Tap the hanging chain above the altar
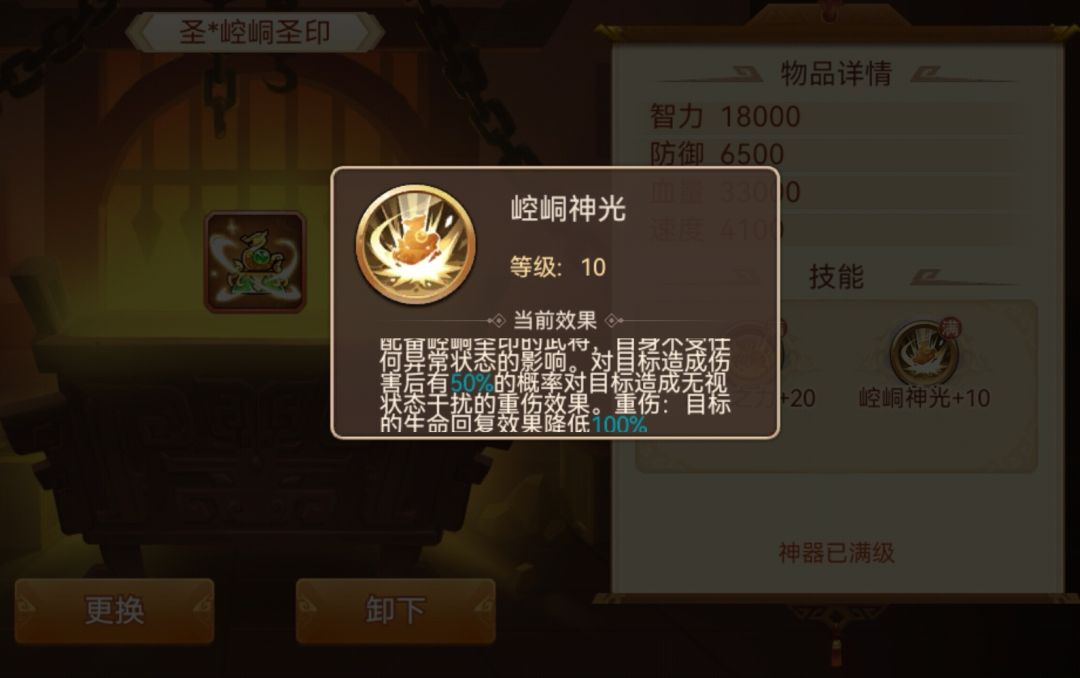1080x678 pixels. pyautogui.click(x=219, y=90)
